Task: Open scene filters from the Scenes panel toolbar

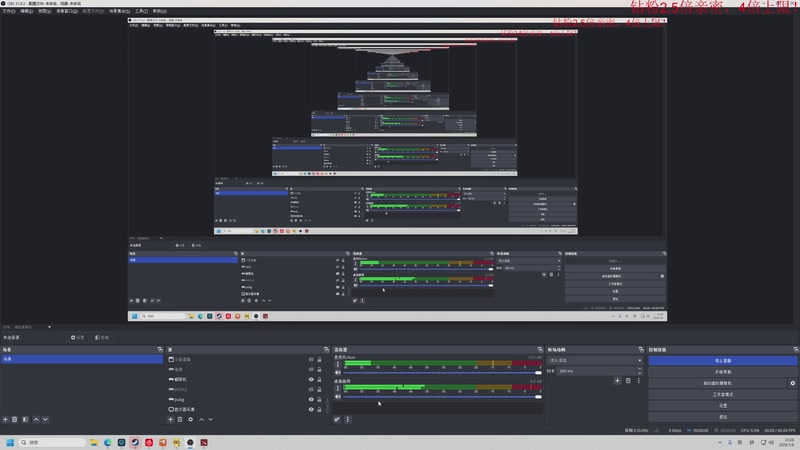Action: pyautogui.click(x=25, y=419)
